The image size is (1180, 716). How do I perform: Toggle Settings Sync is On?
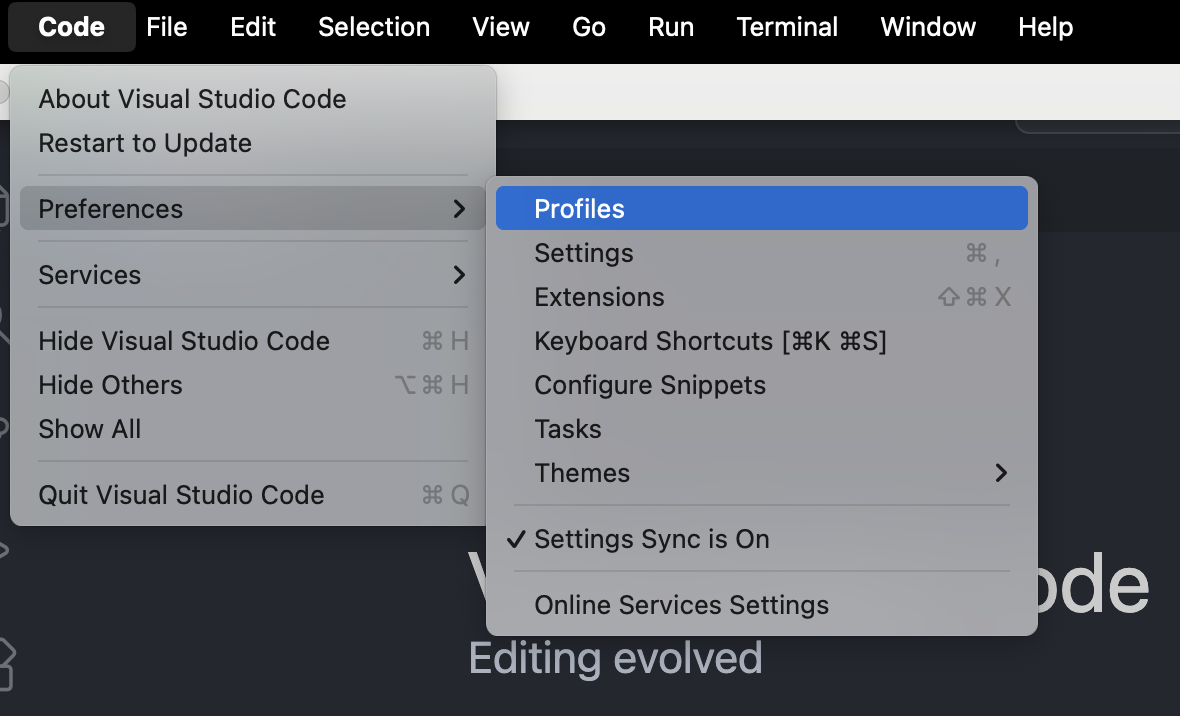pos(762,539)
